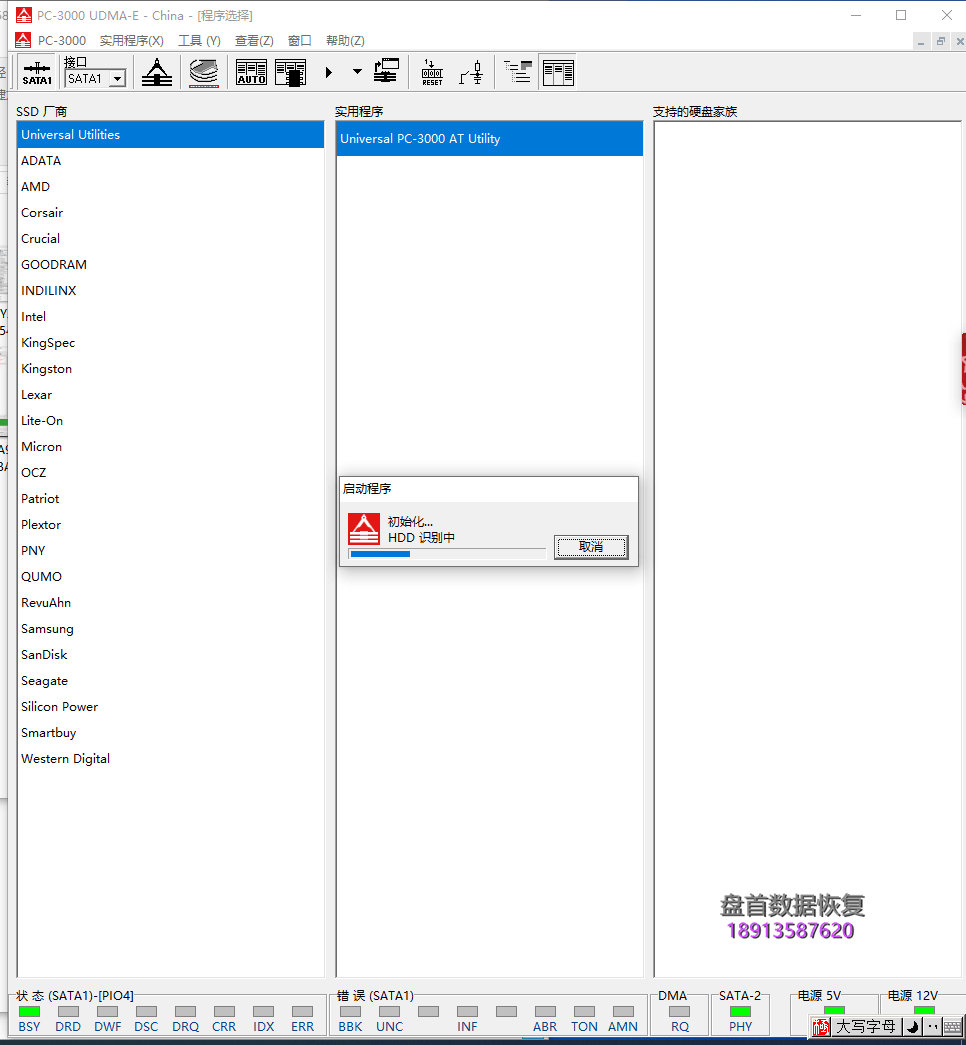Select KingSpec in SSD vendor list

tap(171, 343)
